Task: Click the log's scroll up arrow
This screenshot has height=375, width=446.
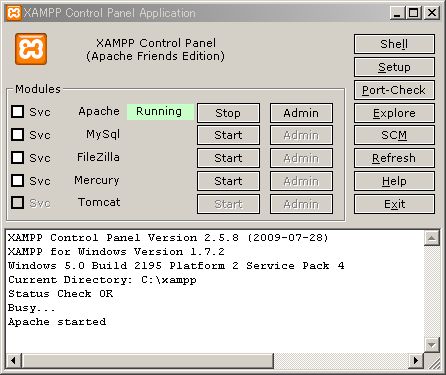Action: (432, 238)
